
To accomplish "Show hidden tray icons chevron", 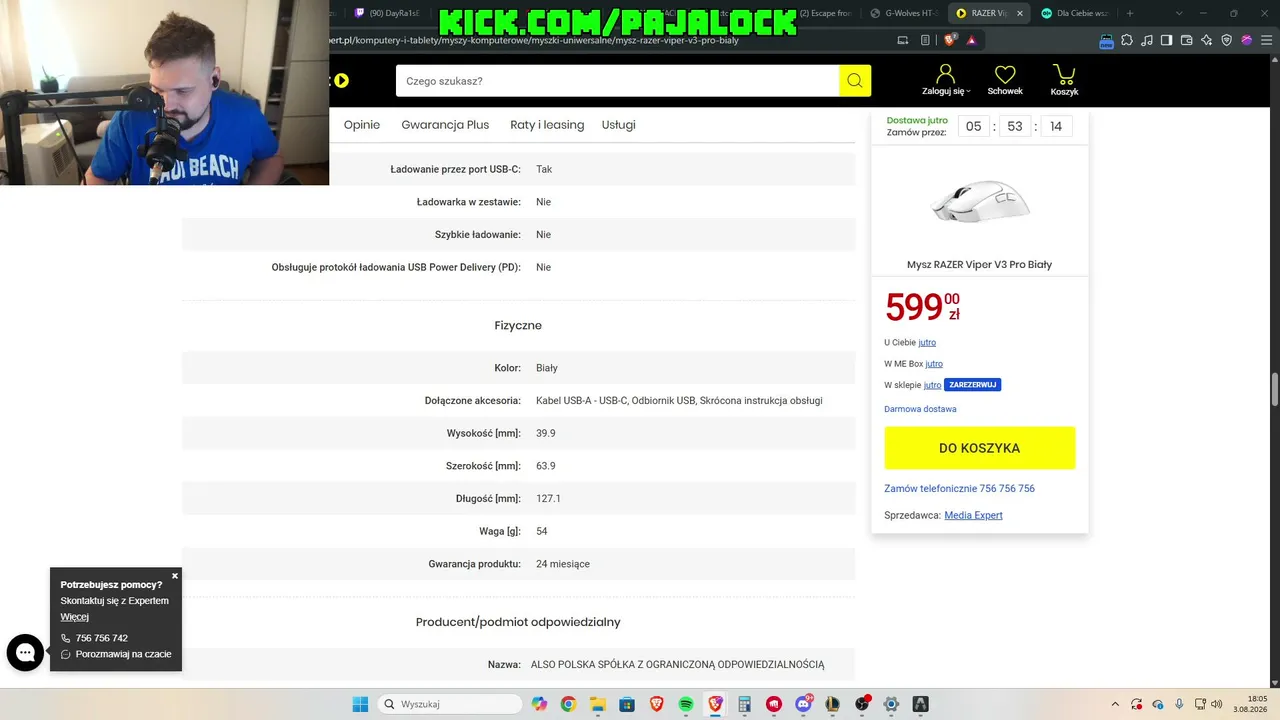I will pos(1115,704).
